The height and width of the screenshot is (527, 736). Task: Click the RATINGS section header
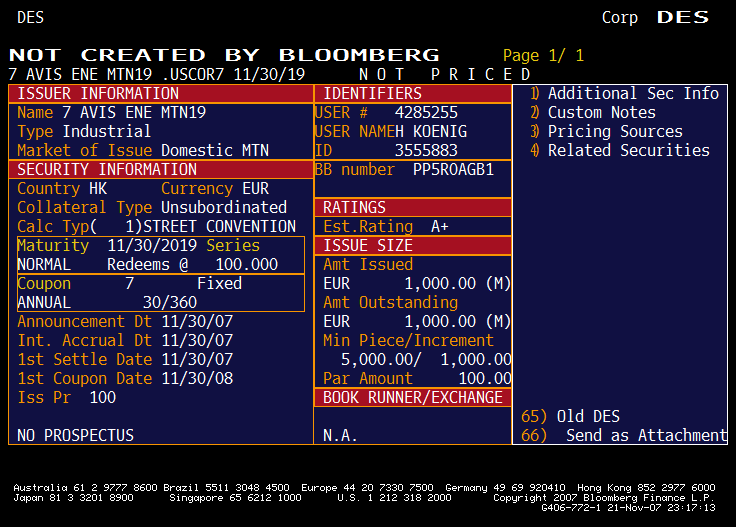coord(413,207)
